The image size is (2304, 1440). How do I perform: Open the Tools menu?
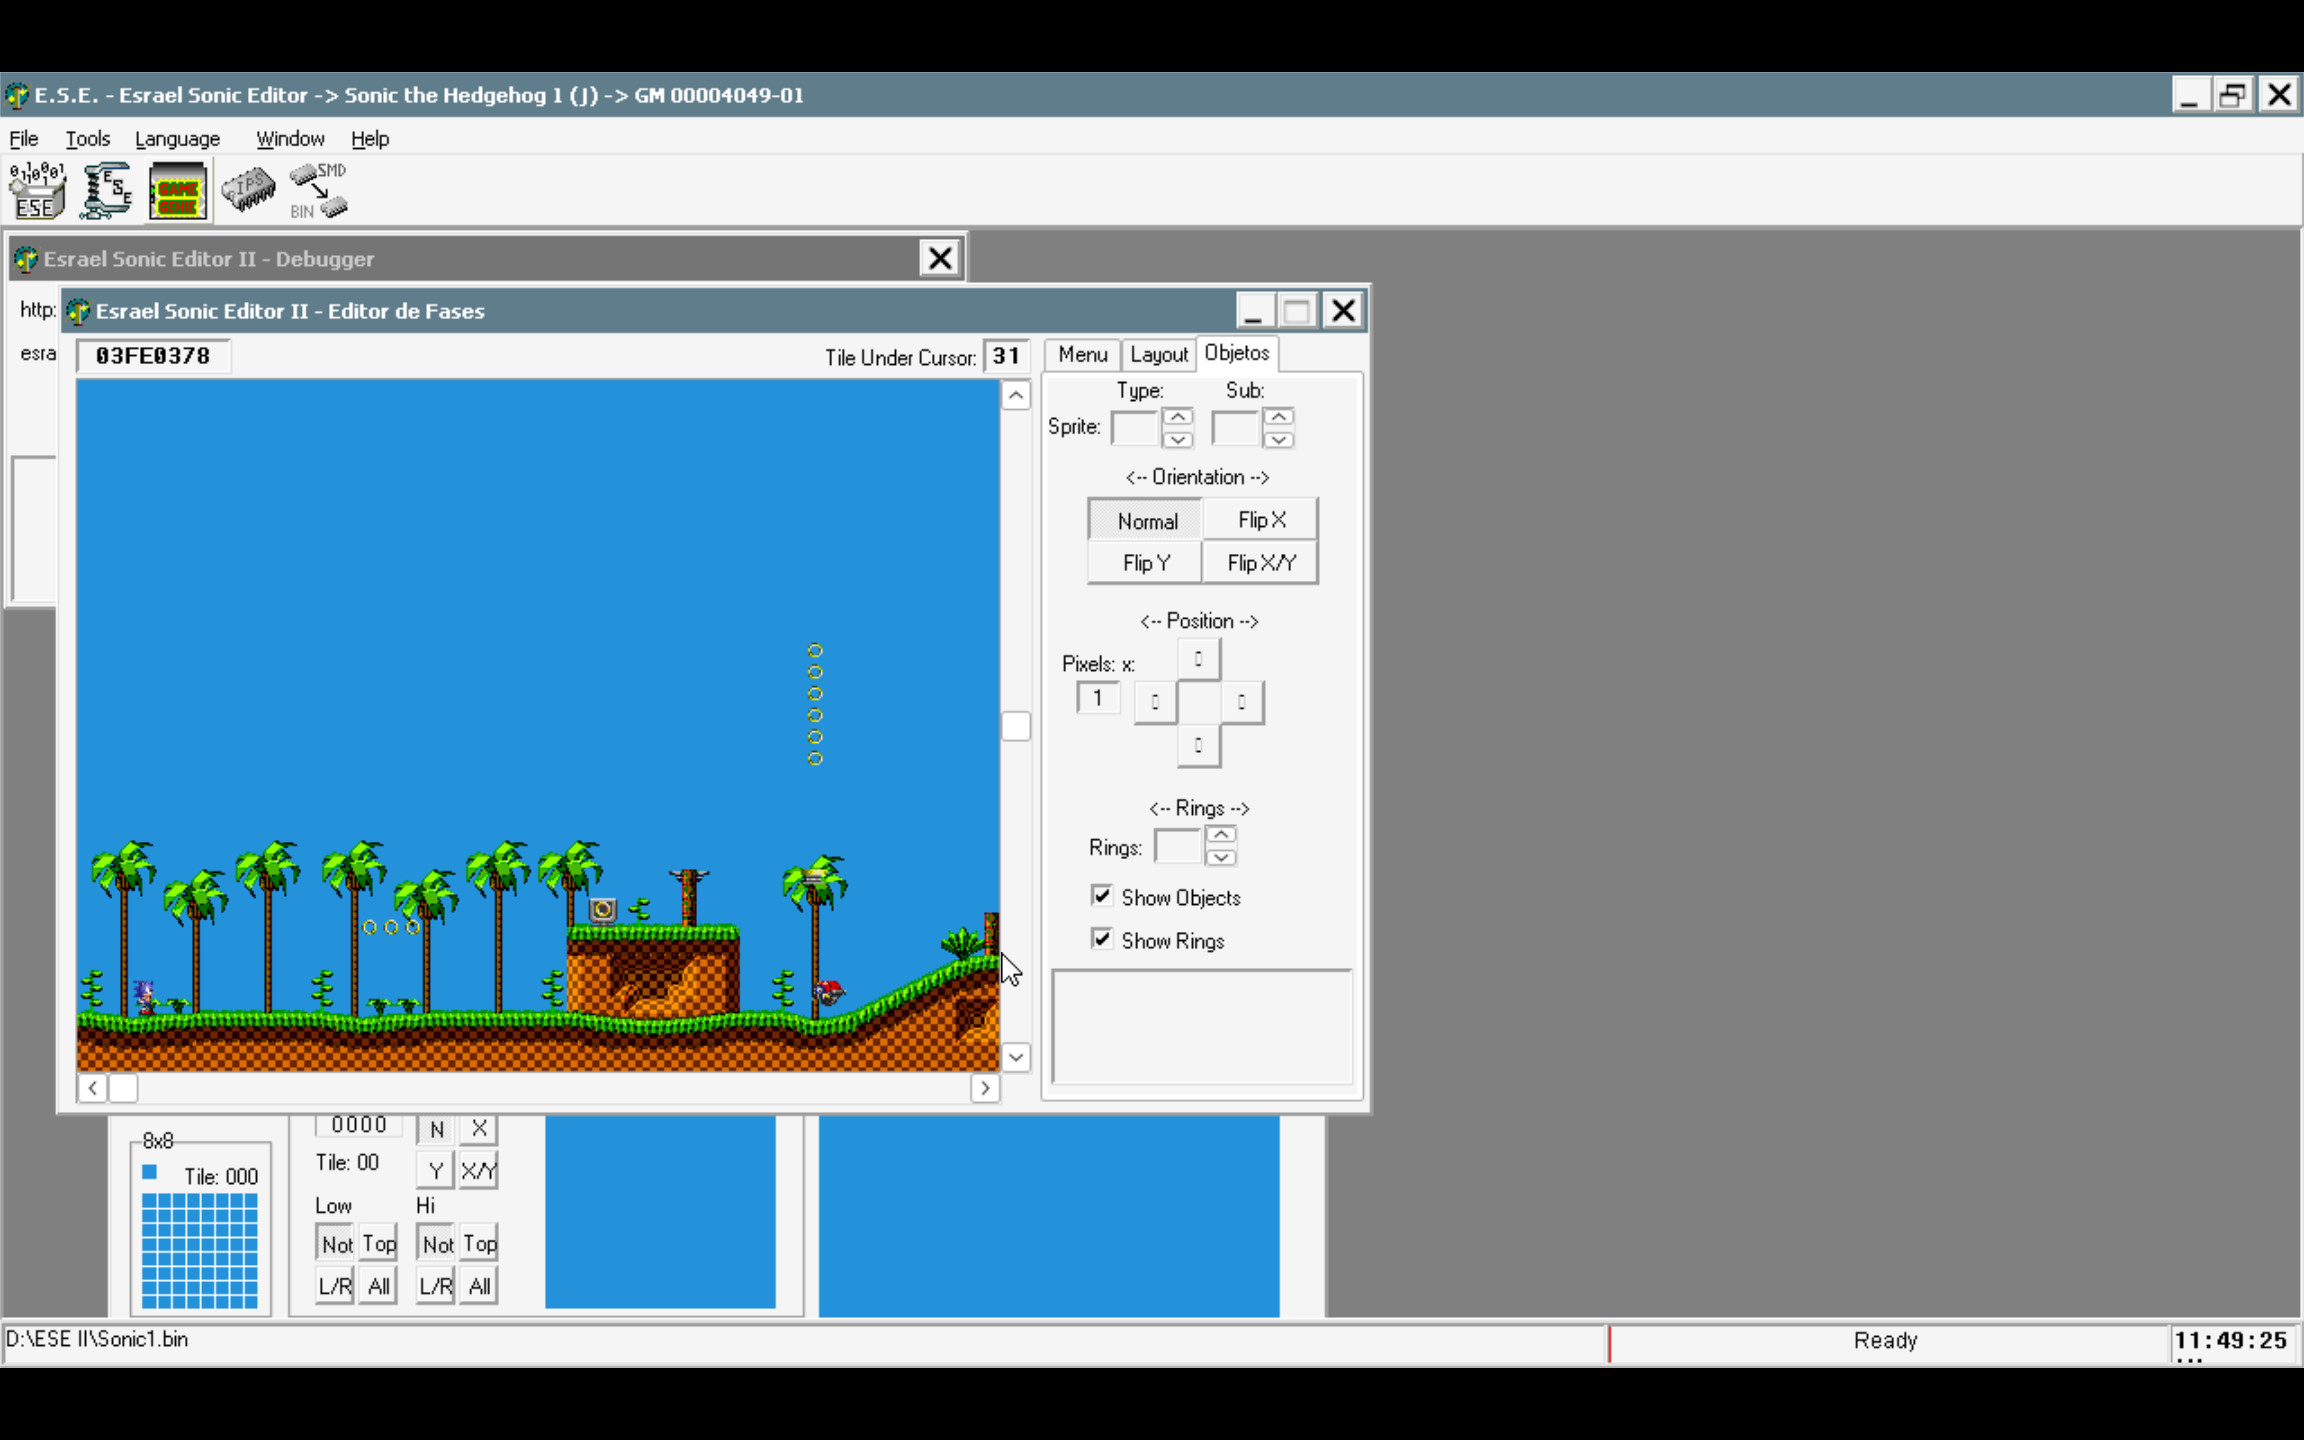(x=88, y=138)
